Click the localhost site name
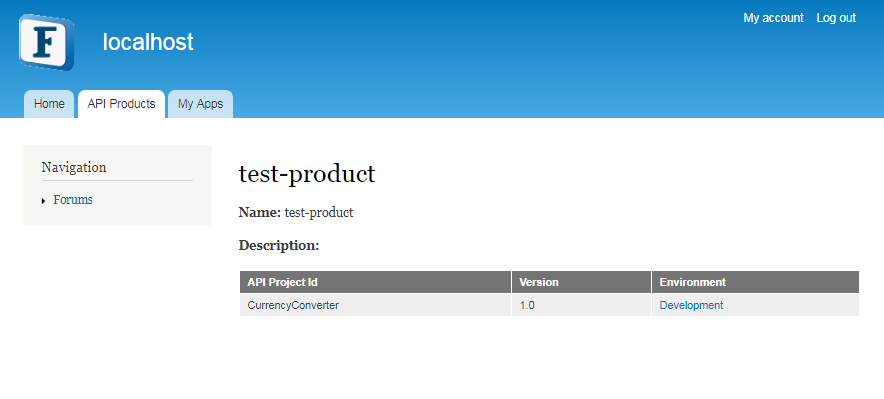 (148, 42)
